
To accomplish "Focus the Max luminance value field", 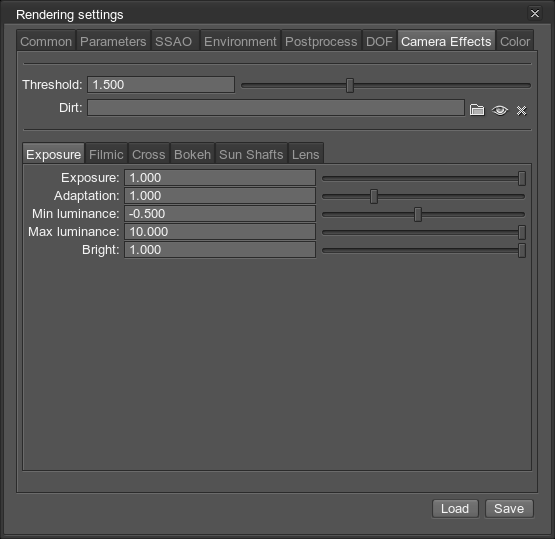I will [x=220, y=232].
